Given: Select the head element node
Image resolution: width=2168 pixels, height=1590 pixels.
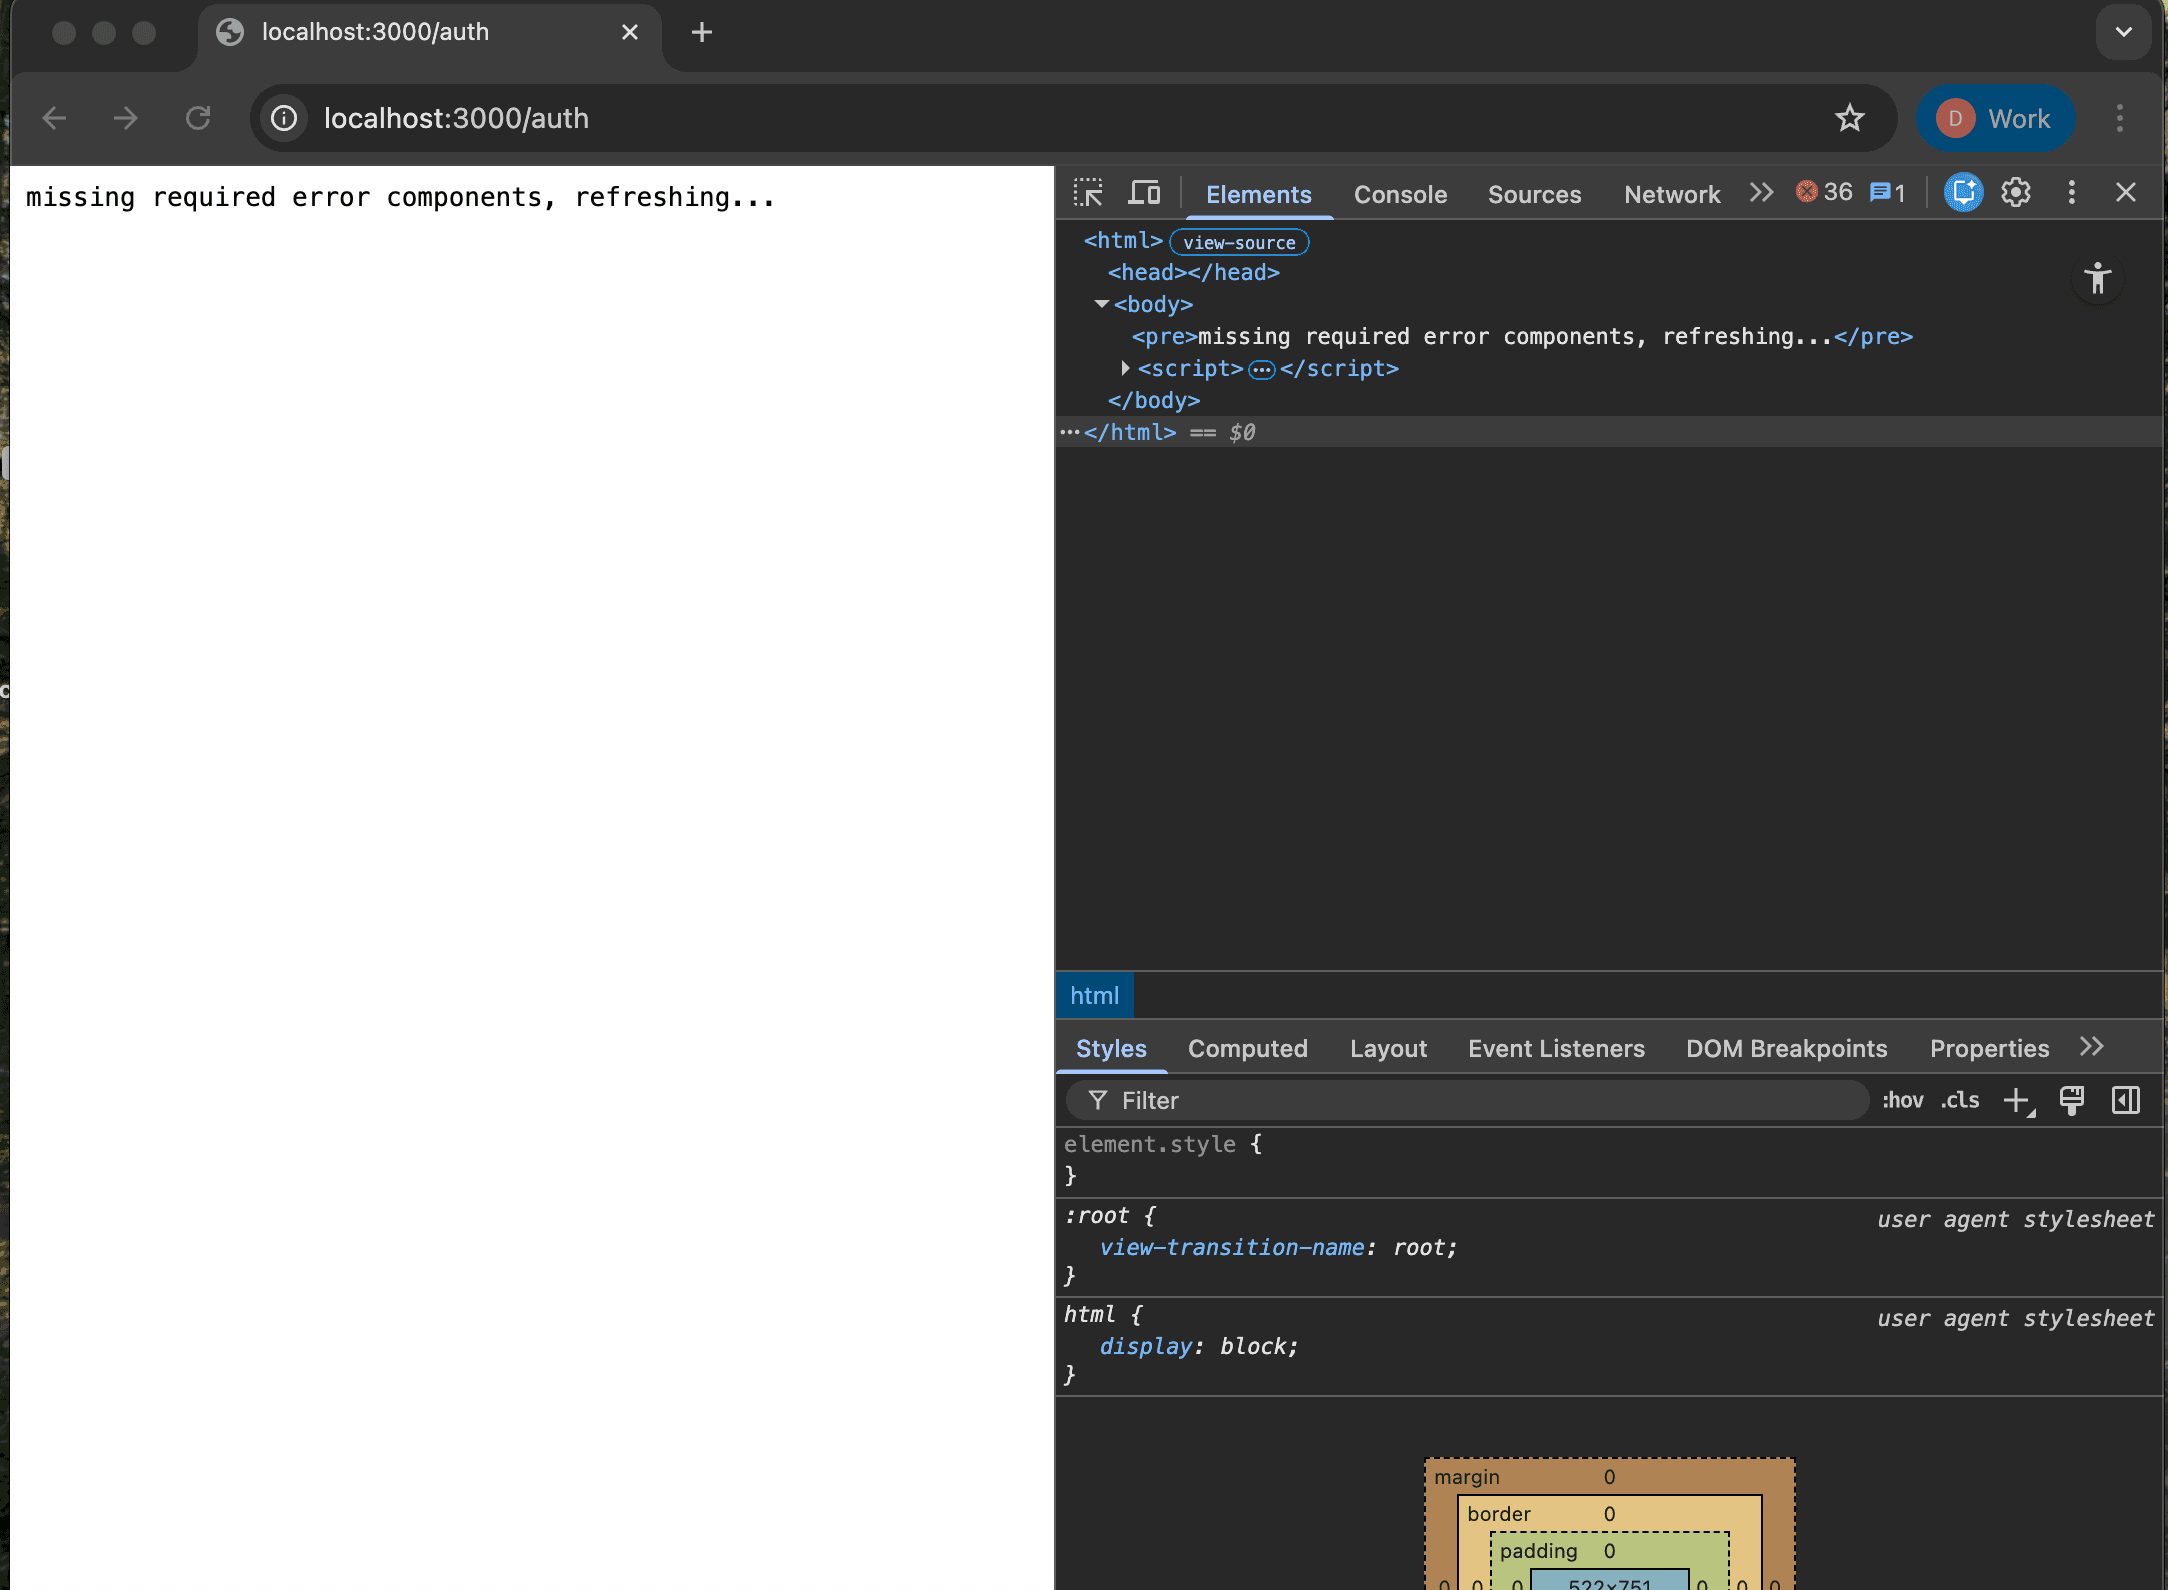Looking at the screenshot, I should [1194, 272].
